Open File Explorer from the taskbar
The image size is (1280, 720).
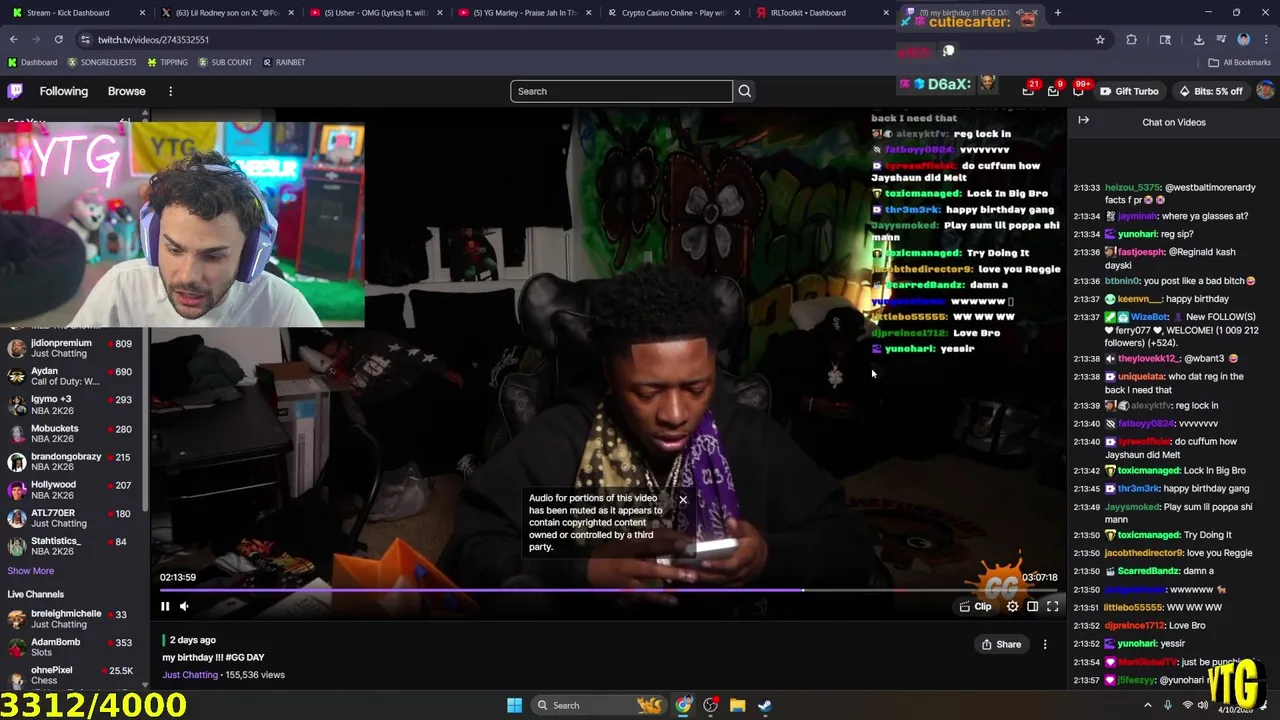[x=737, y=705]
